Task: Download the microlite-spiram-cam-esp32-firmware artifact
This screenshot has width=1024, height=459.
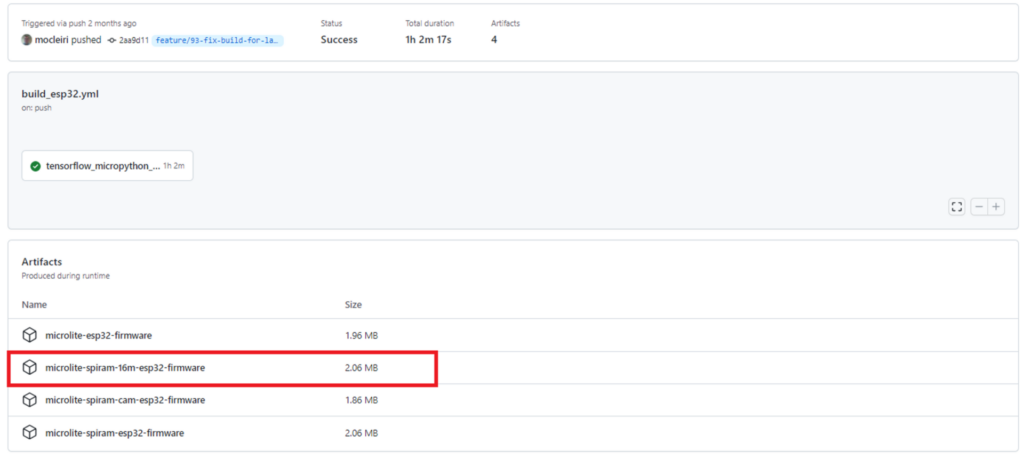Action: click(125, 400)
